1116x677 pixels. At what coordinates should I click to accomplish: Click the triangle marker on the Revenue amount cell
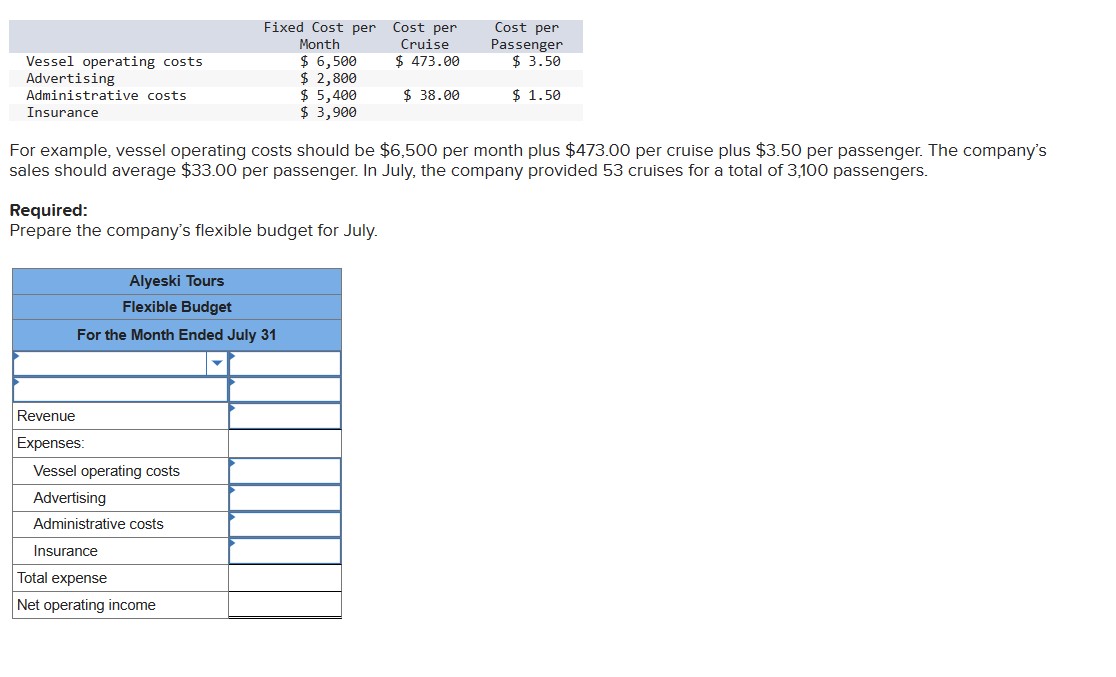click(231, 409)
